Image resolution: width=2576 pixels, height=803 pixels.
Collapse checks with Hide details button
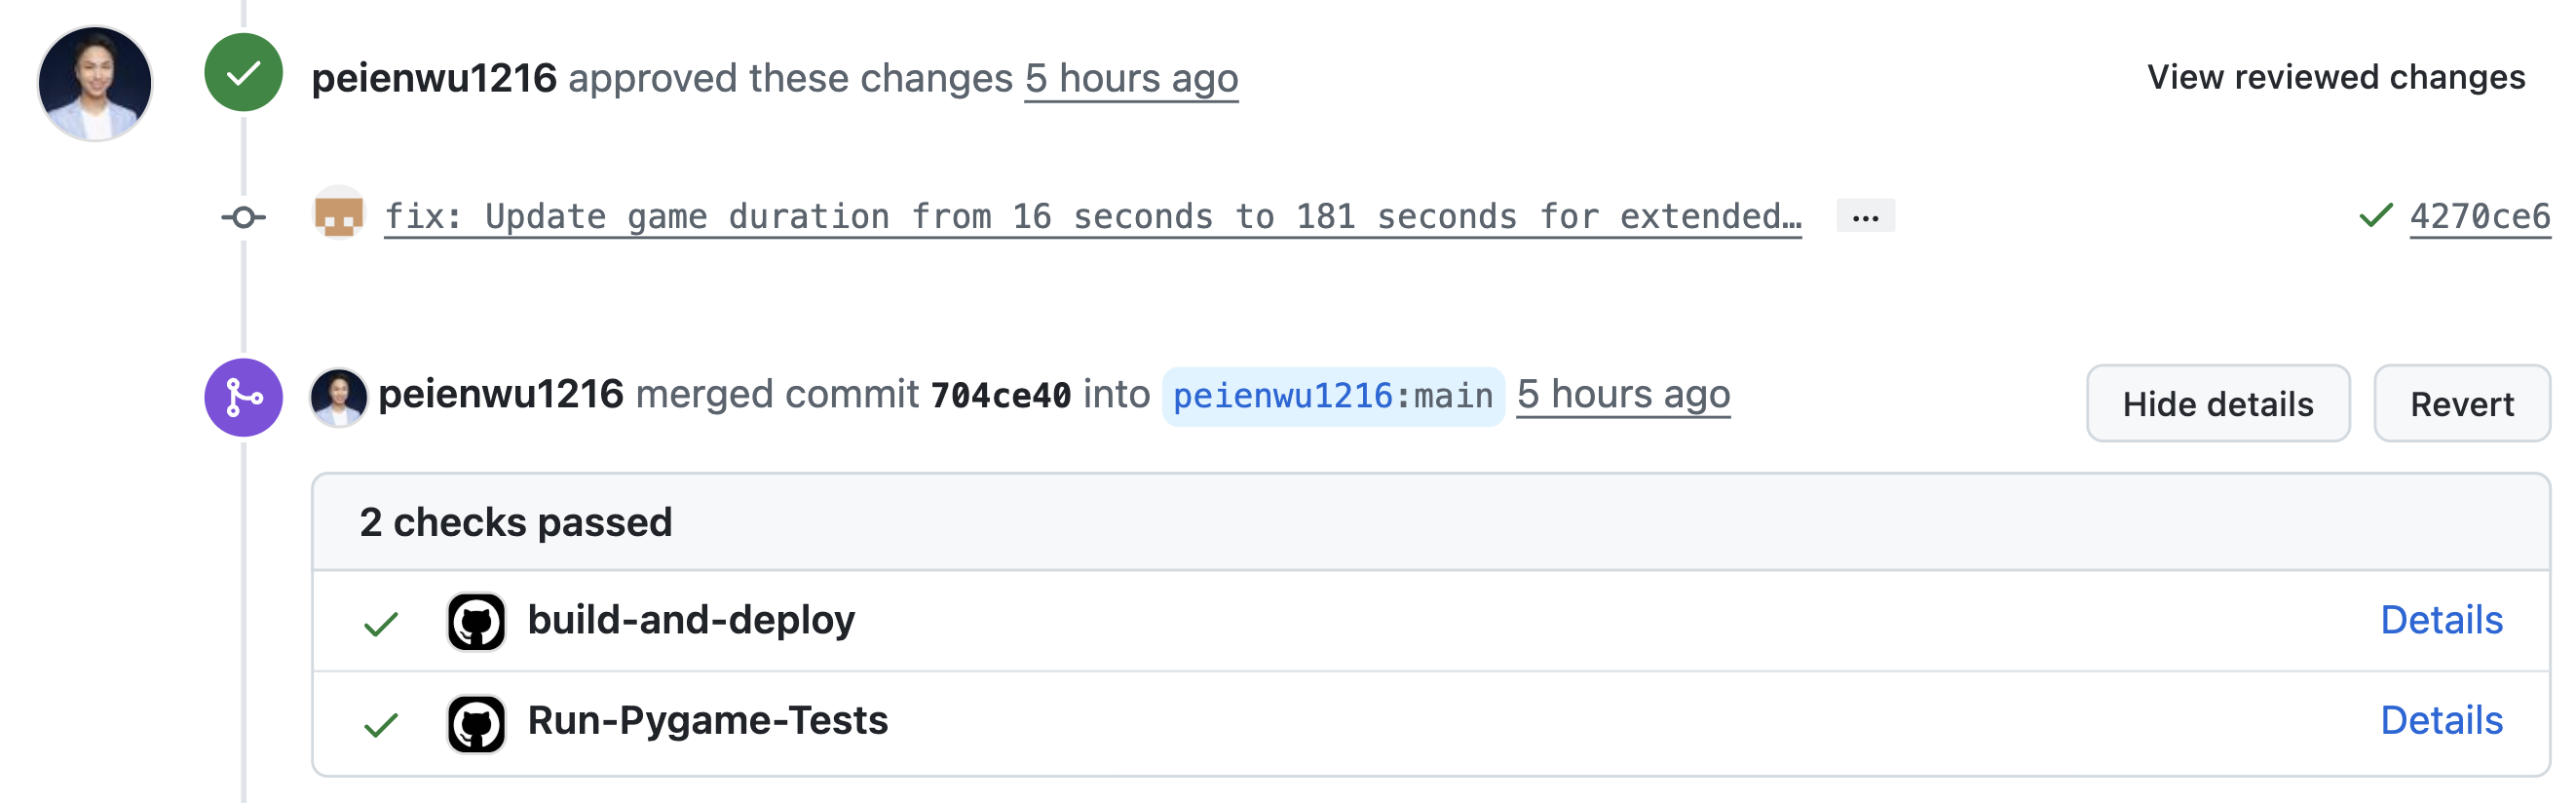2217,403
